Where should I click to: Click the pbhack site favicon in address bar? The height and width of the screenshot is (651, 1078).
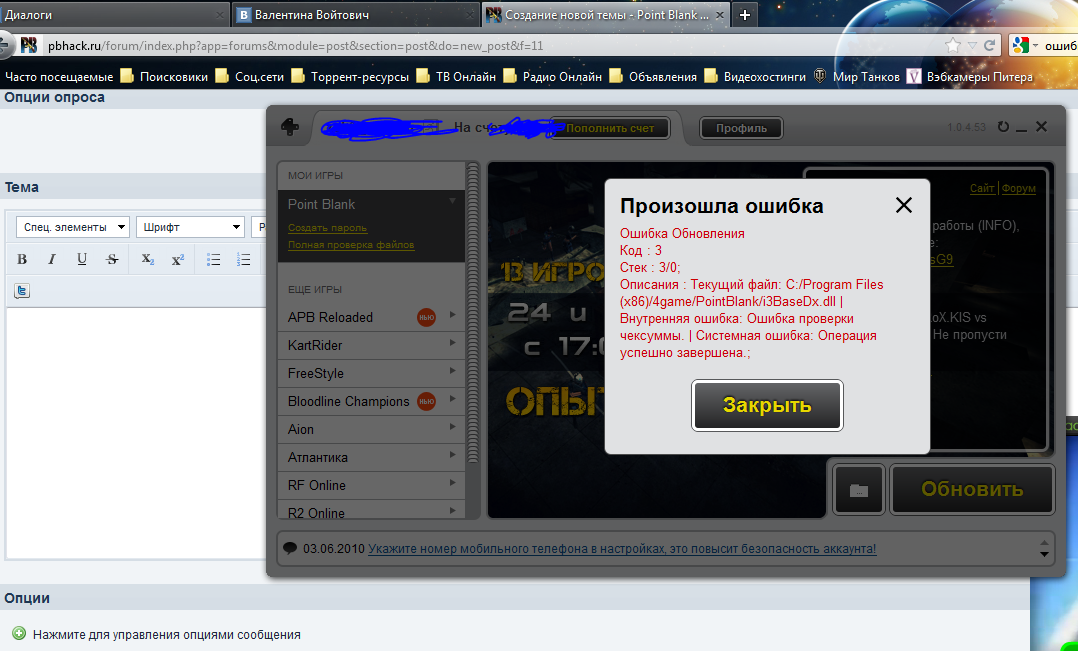click(29, 46)
